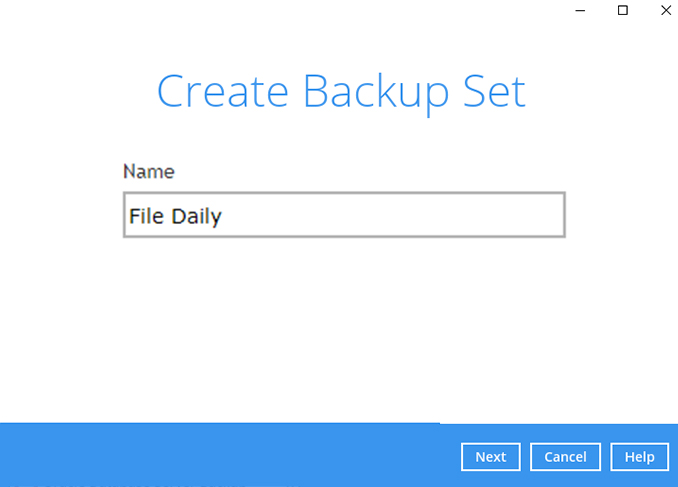This screenshot has width=678, height=487.
Task: Click the 'File Daily' text in field
Action: (175, 216)
